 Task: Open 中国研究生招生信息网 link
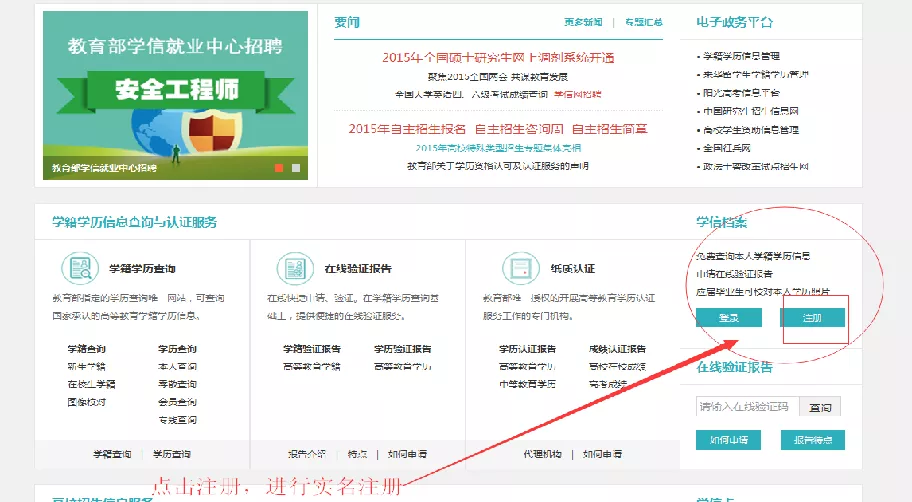pos(750,111)
